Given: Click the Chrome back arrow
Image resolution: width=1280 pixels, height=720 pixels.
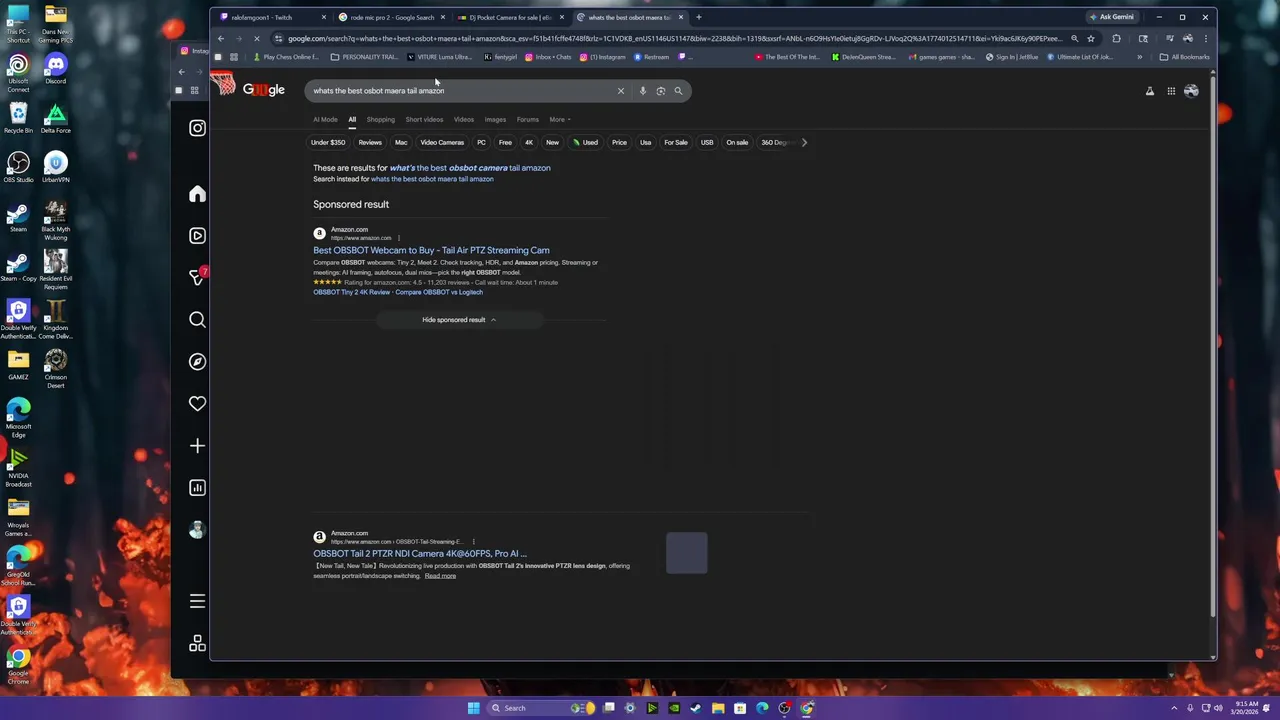Looking at the screenshot, I should tap(221, 39).
